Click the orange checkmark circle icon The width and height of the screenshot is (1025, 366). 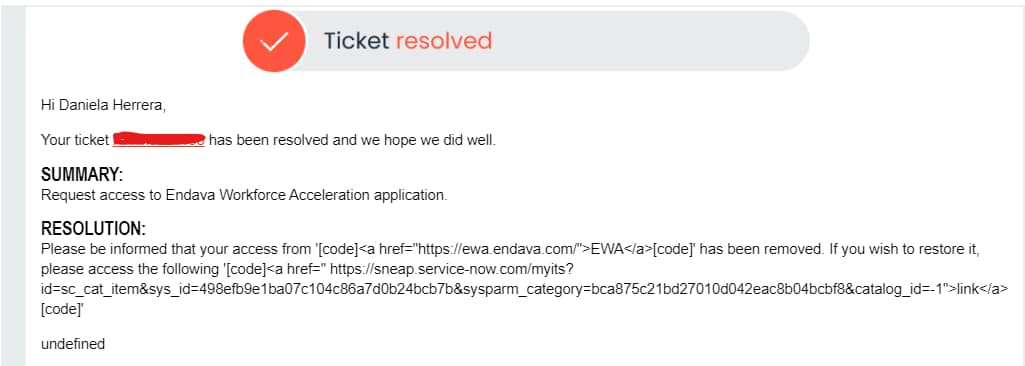pos(274,41)
